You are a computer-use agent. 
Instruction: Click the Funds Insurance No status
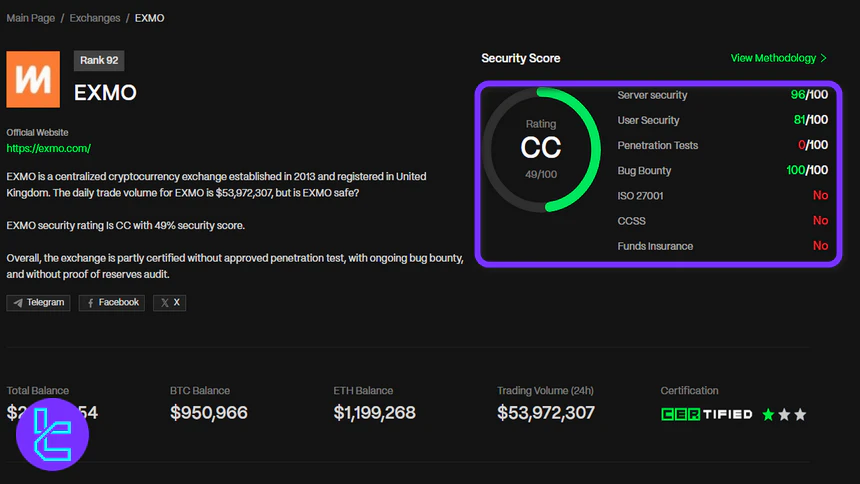820,246
